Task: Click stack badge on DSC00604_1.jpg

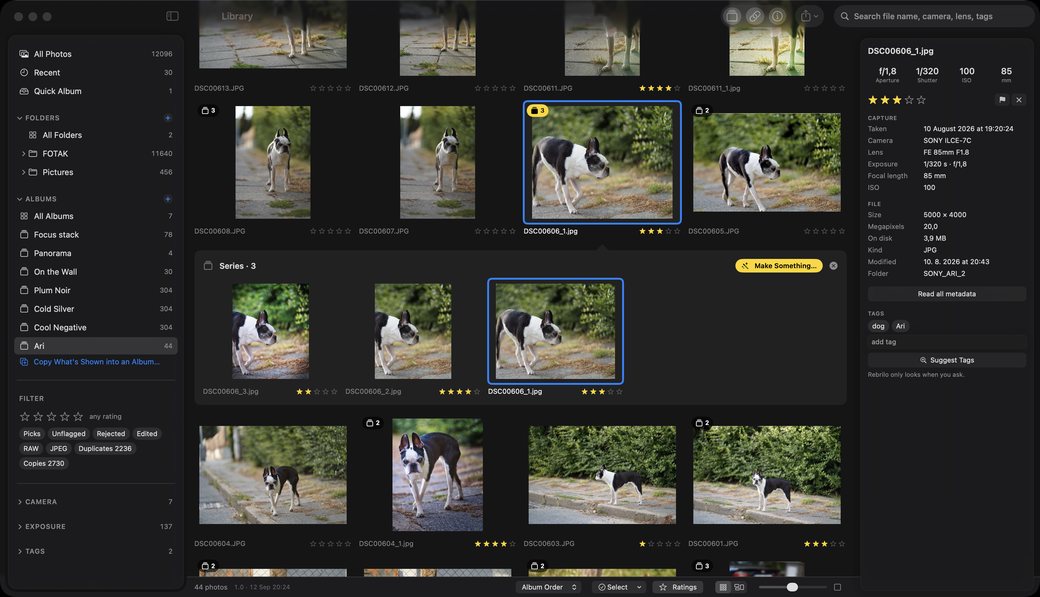Action: coord(373,423)
